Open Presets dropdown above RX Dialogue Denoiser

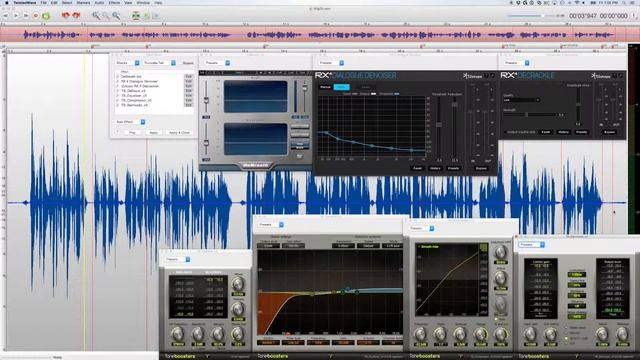pos(331,63)
